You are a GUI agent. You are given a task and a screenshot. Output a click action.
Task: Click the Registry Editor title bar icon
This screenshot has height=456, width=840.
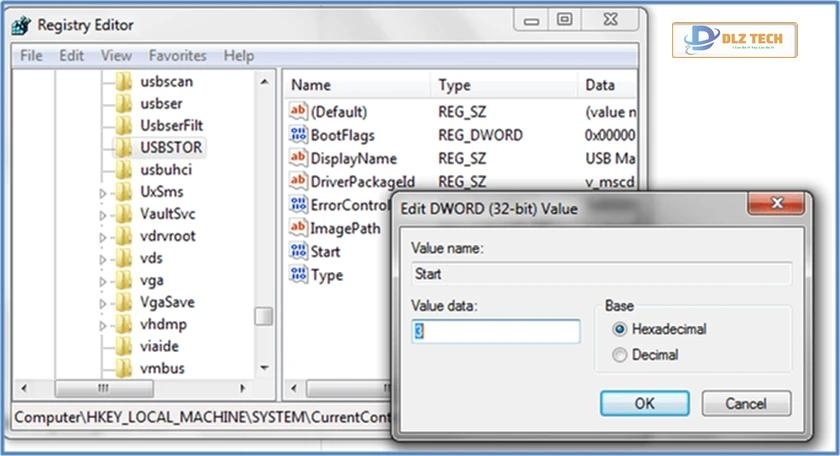point(22,24)
